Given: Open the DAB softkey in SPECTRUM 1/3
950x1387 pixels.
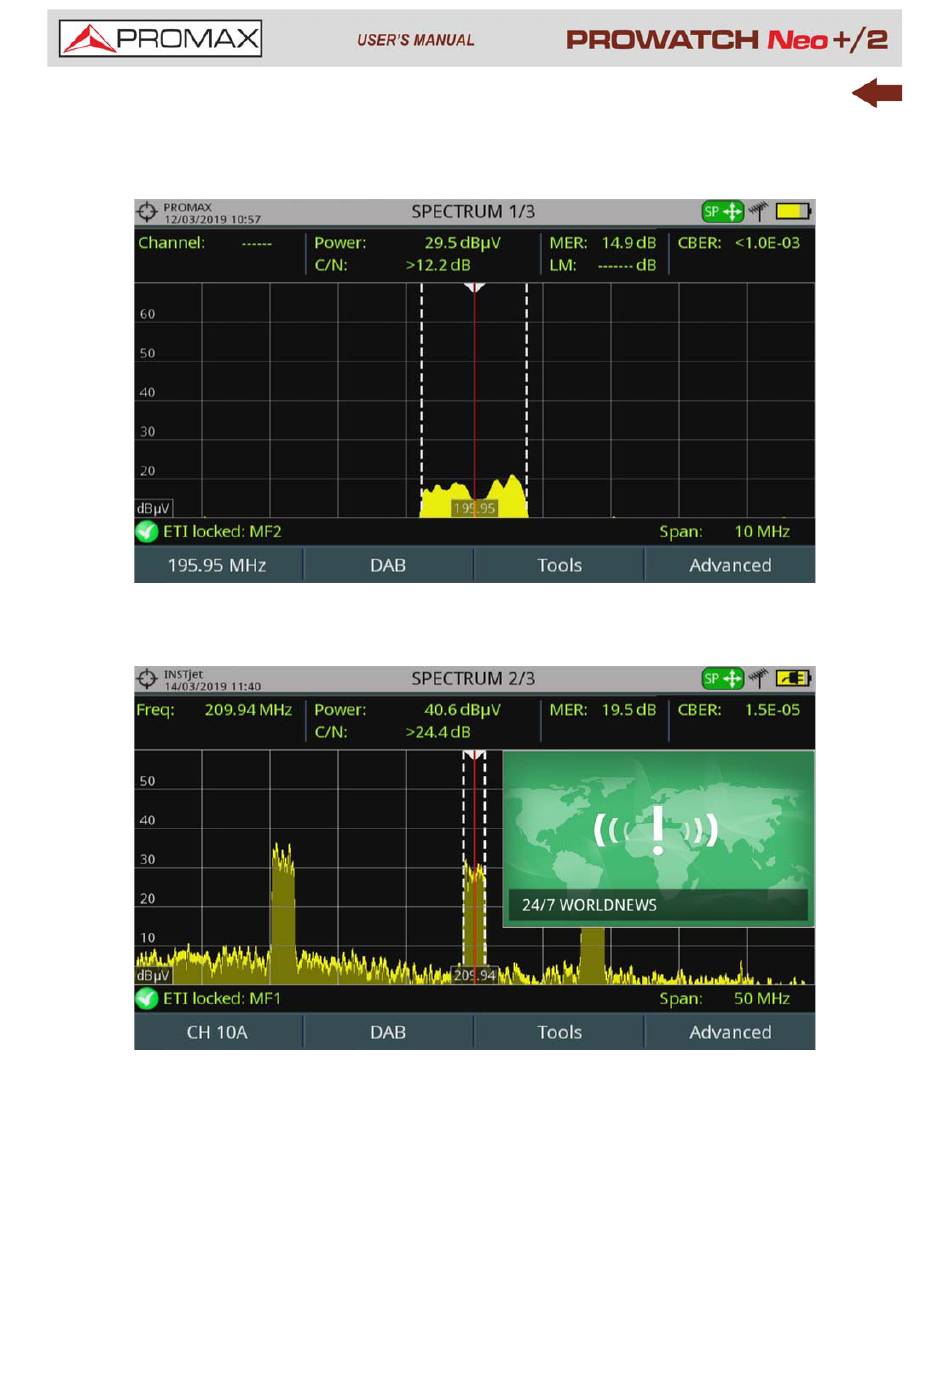Looking at the screenshot, I should [388, 565].
